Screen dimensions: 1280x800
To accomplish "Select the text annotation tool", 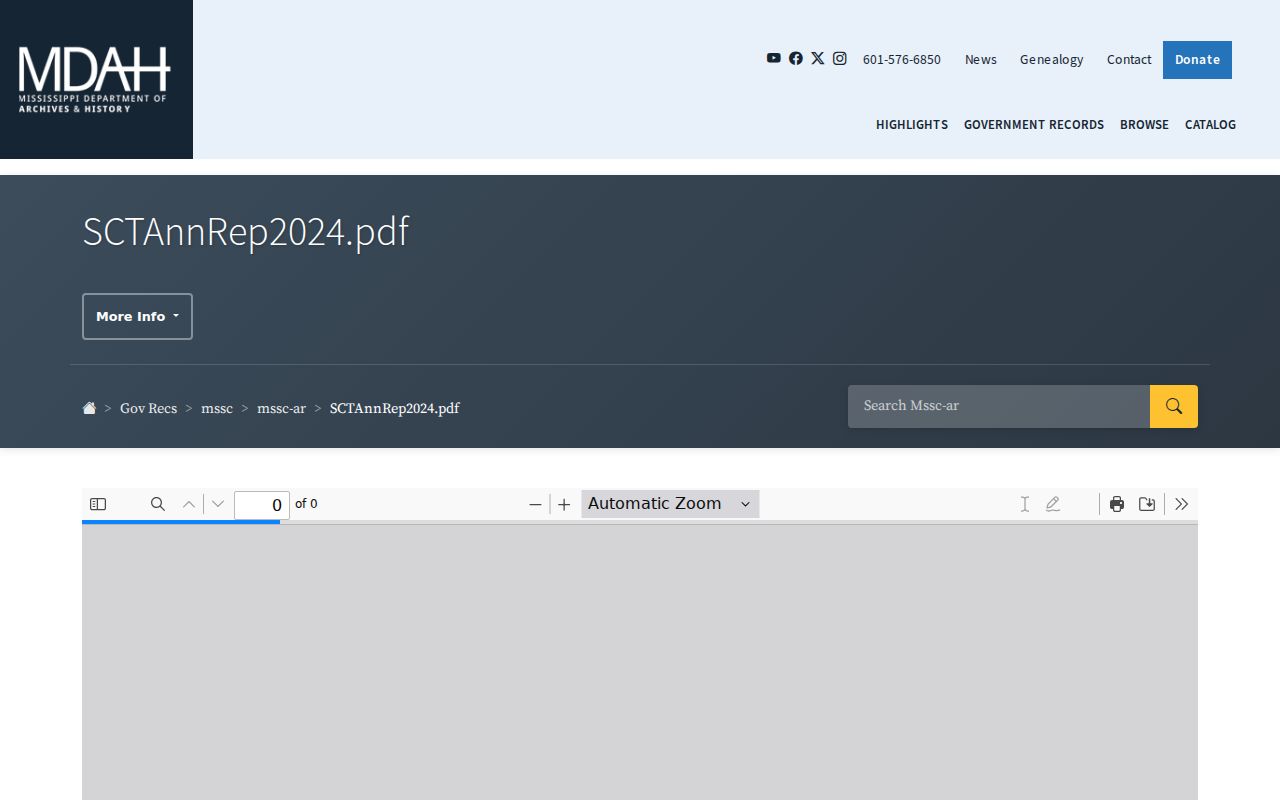I will pos(1025,504).
